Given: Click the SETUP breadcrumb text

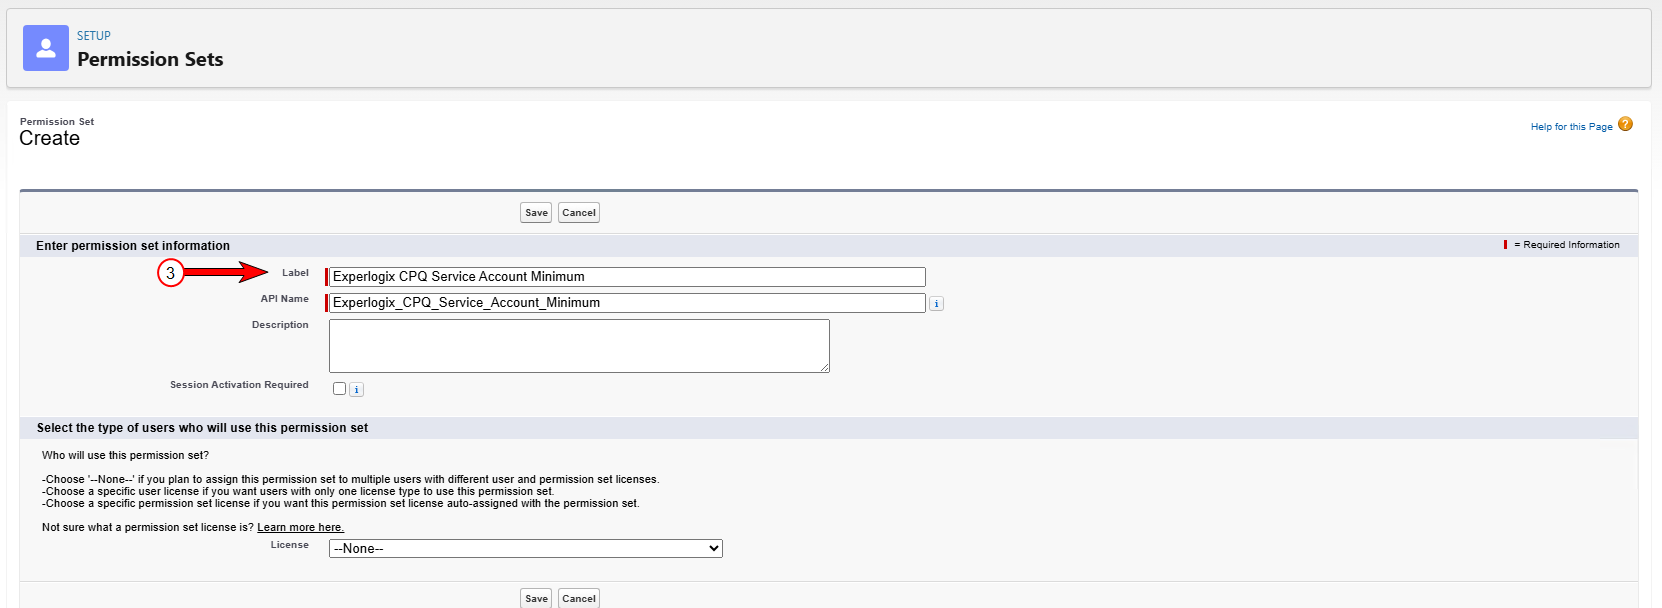Looking at the screenshot, I should click(94, 36).
